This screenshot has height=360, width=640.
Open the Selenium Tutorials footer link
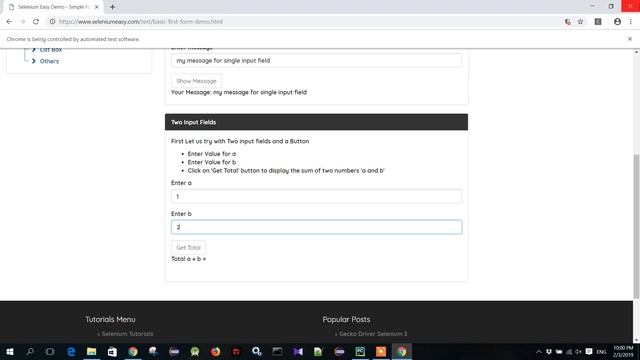point(127,334)
